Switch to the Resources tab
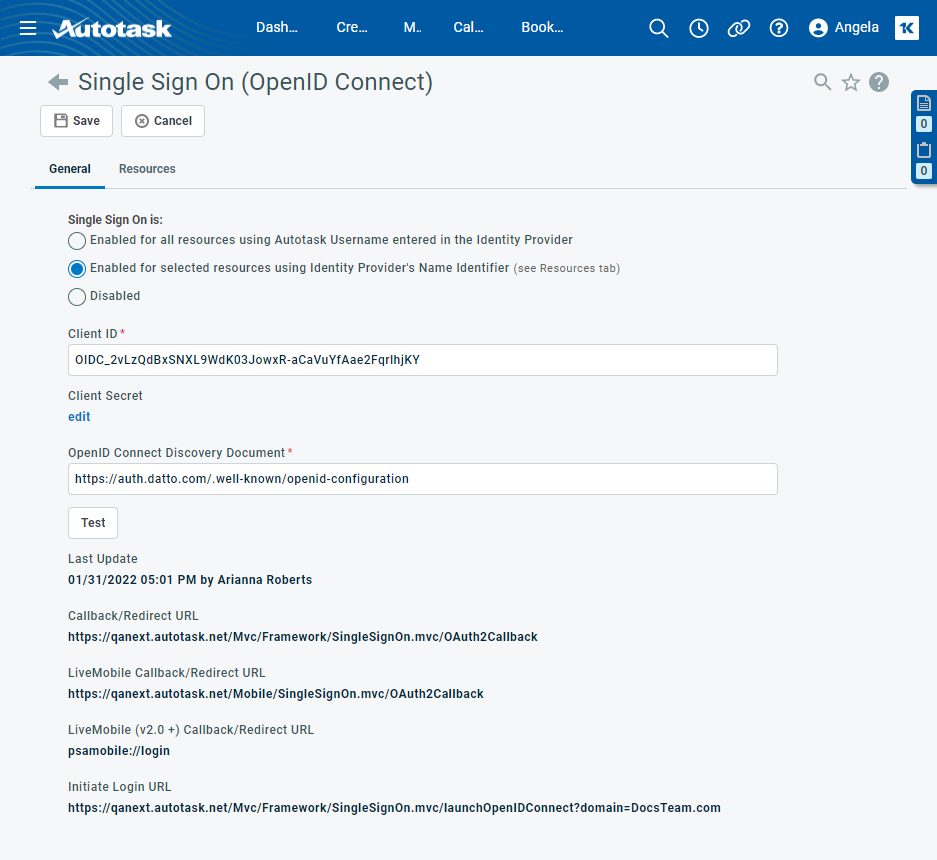The width and height of the screenshot is (937, 860). coord(147,169)
